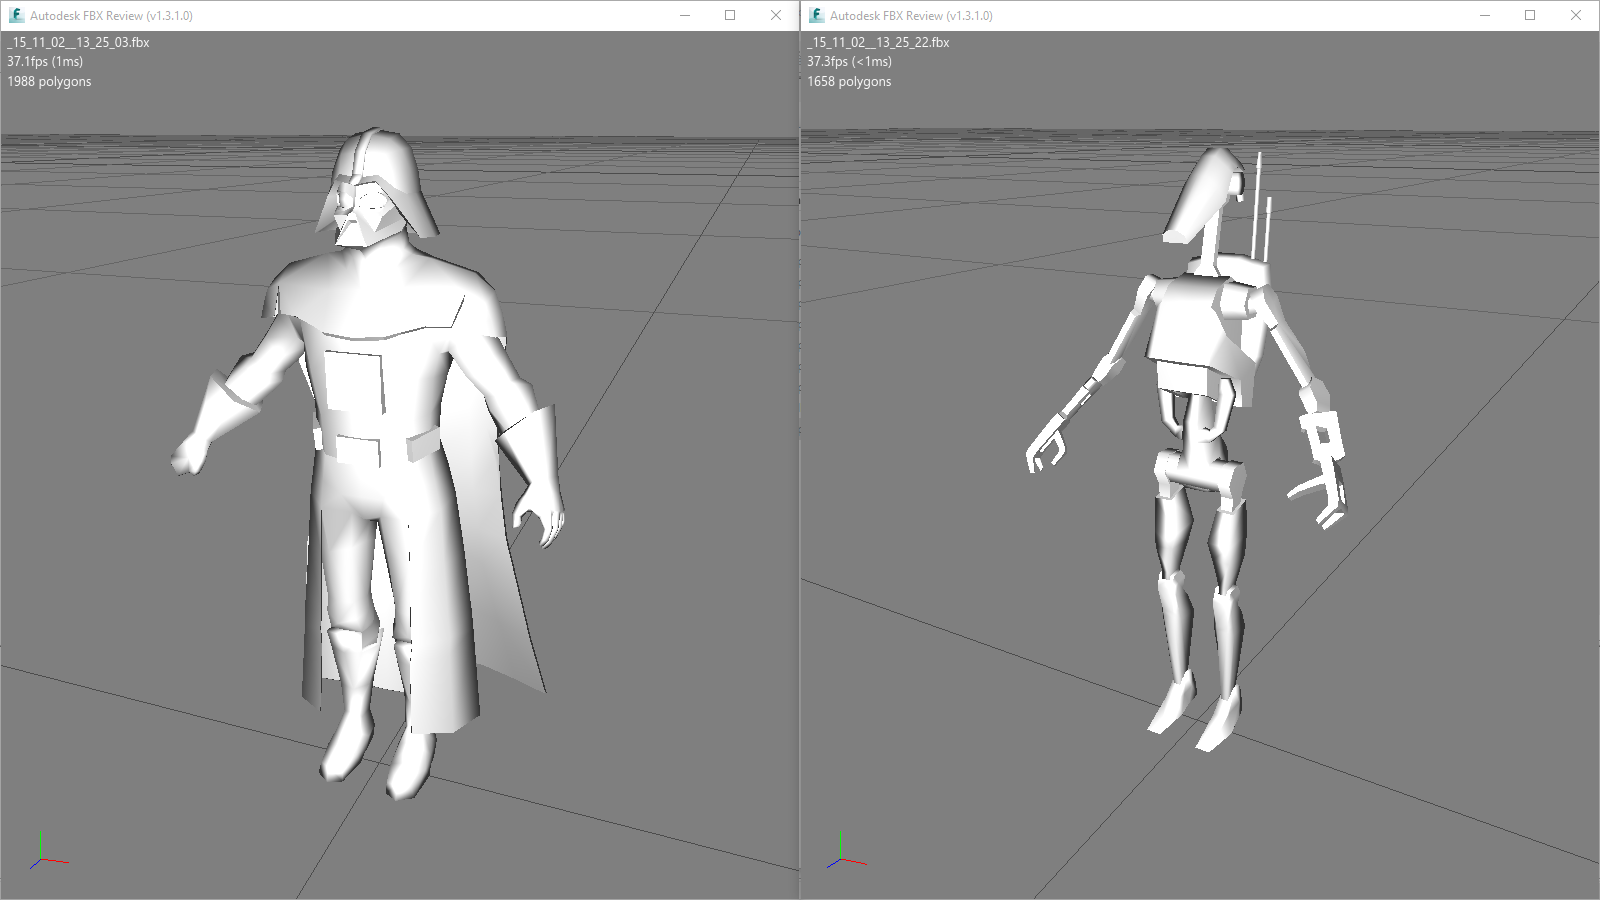Maximize the right FBX Review window
Viewport: 1600px width, 900px height.
1530,15
